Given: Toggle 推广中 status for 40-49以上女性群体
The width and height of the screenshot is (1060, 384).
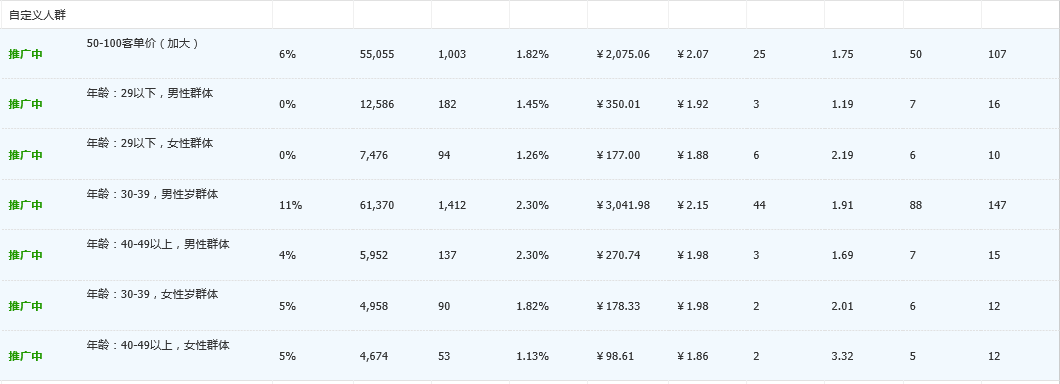Looking at the screenshot, I should [x=25, y=356].
